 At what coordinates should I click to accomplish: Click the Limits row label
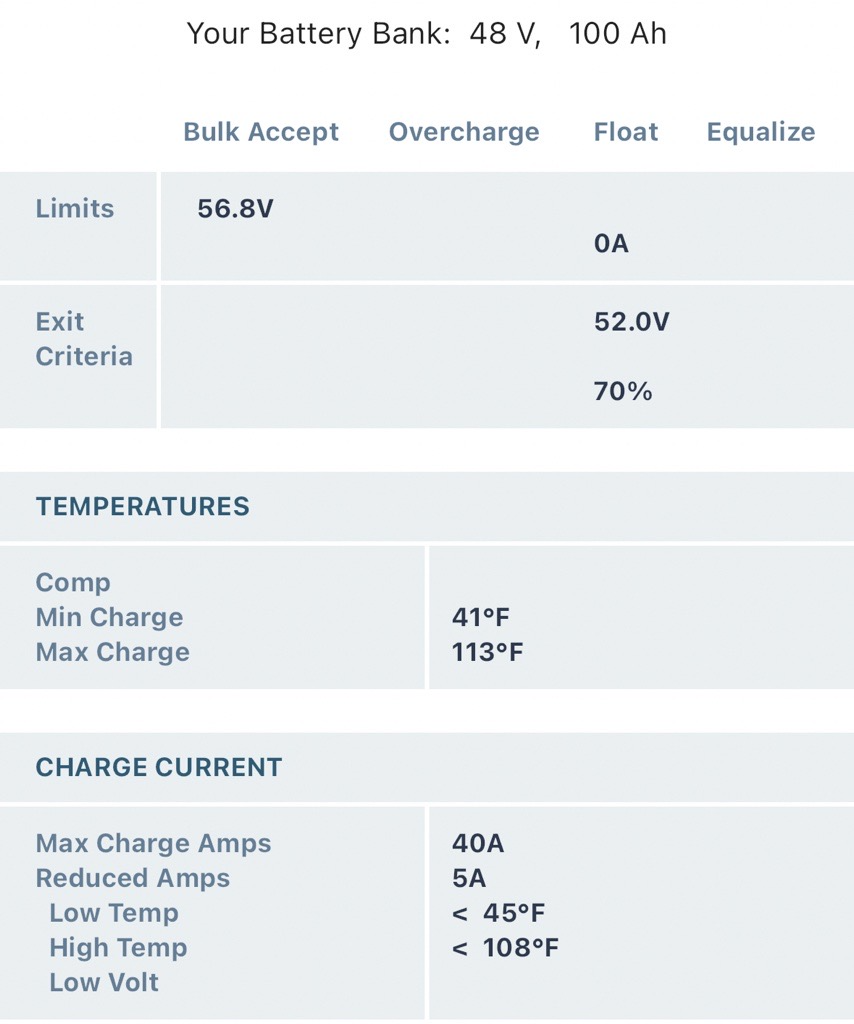tap(75, 209)
